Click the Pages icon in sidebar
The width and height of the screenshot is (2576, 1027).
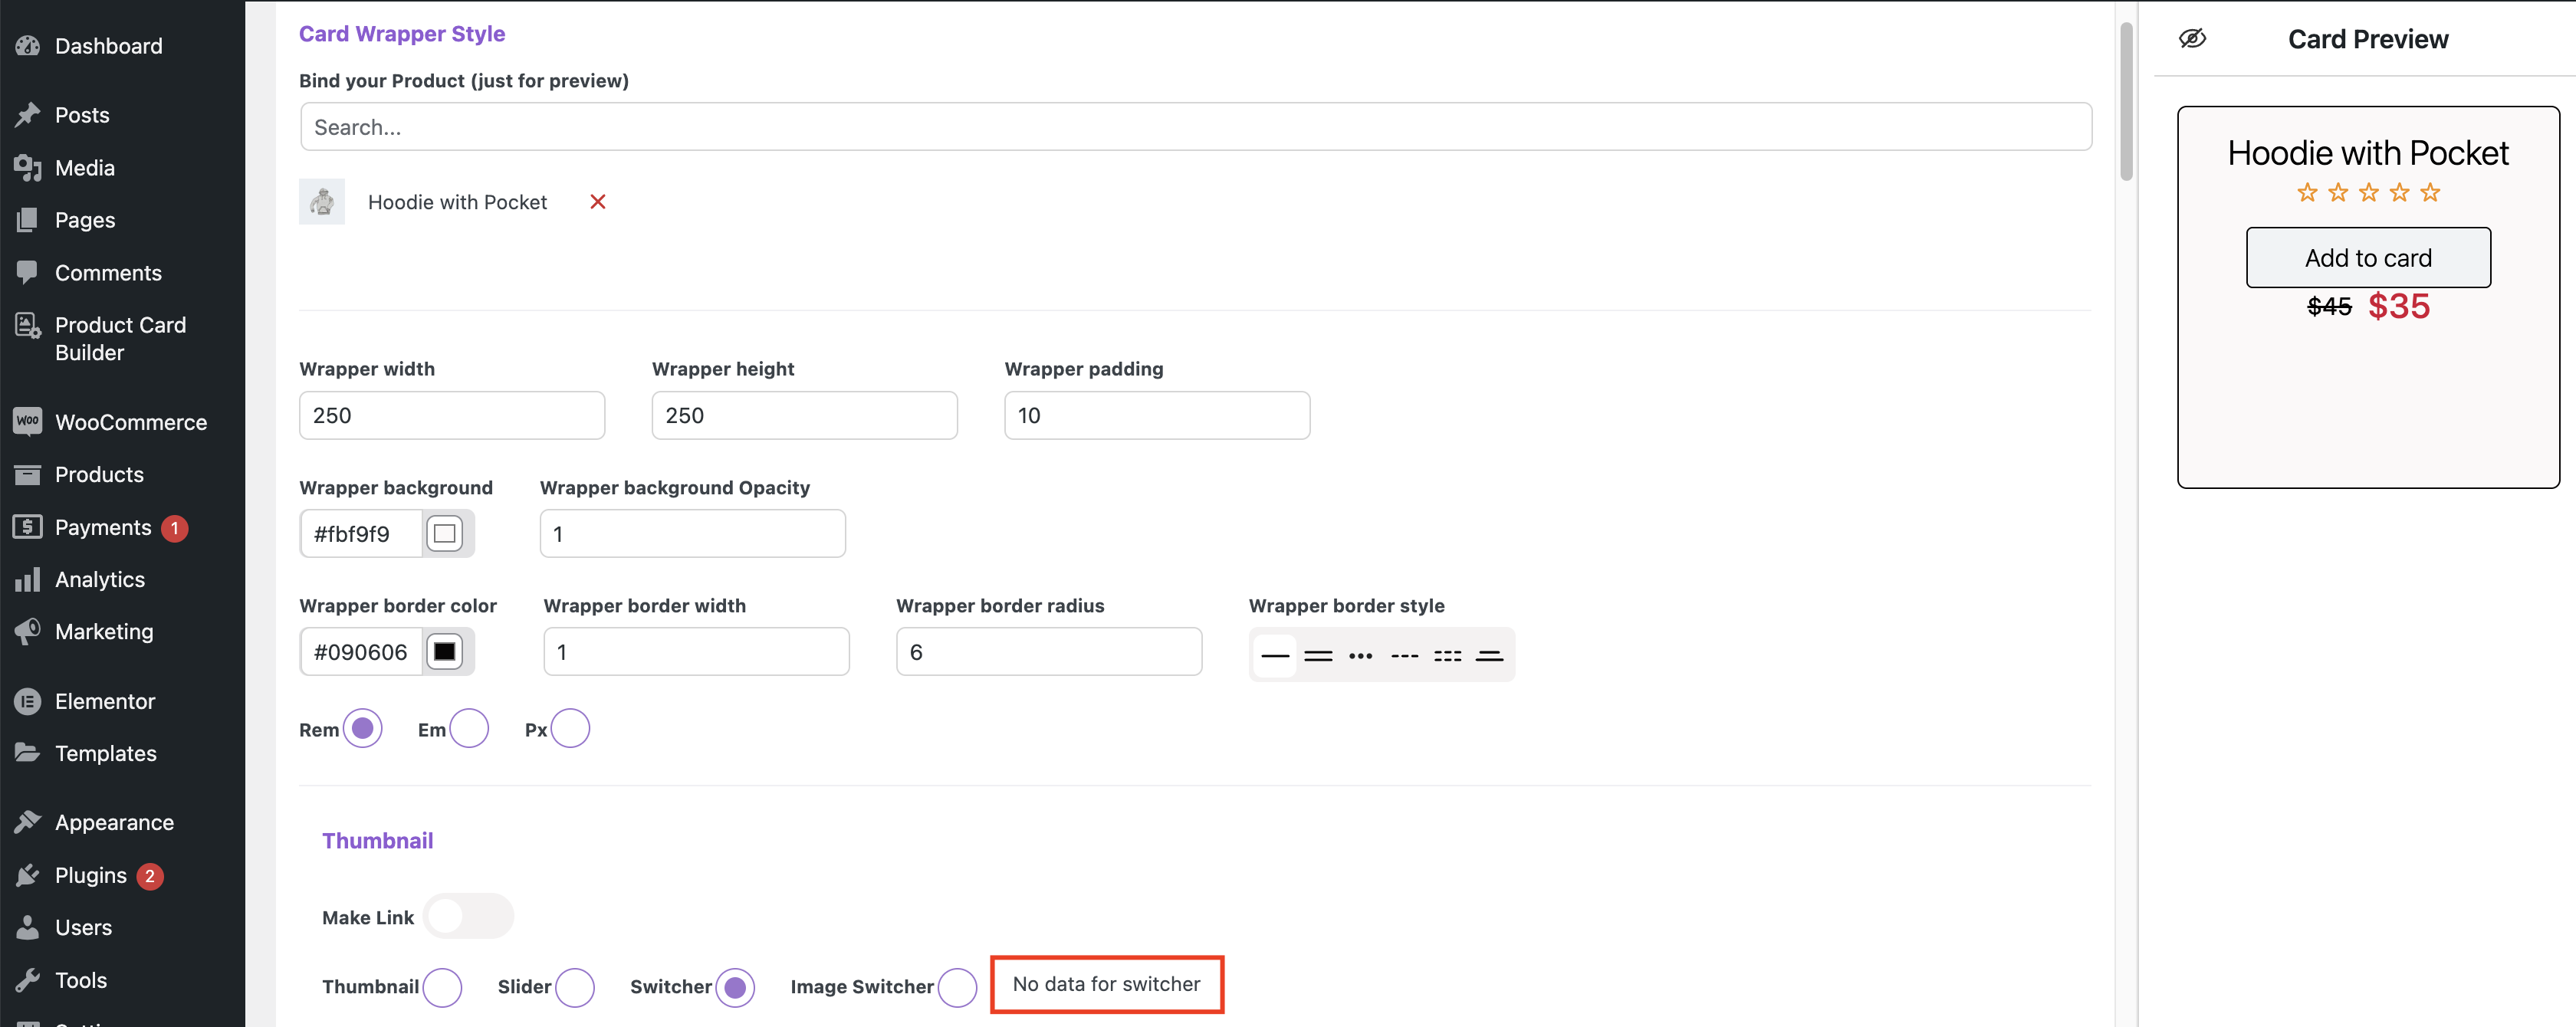pos(28,220)
